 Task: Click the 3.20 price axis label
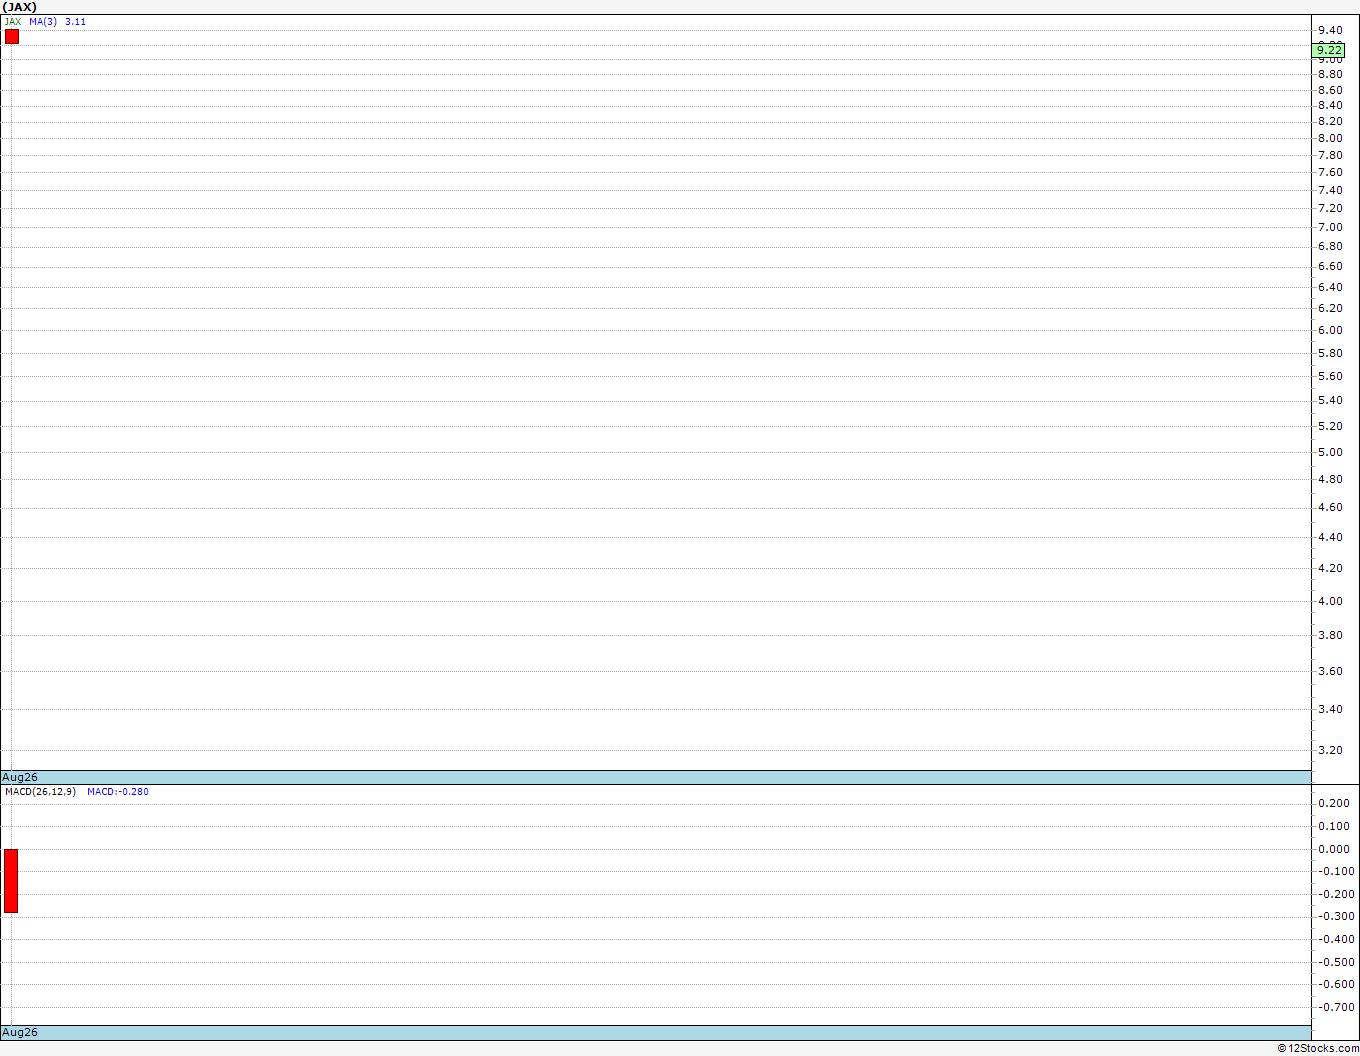(x=1330, y=750)
